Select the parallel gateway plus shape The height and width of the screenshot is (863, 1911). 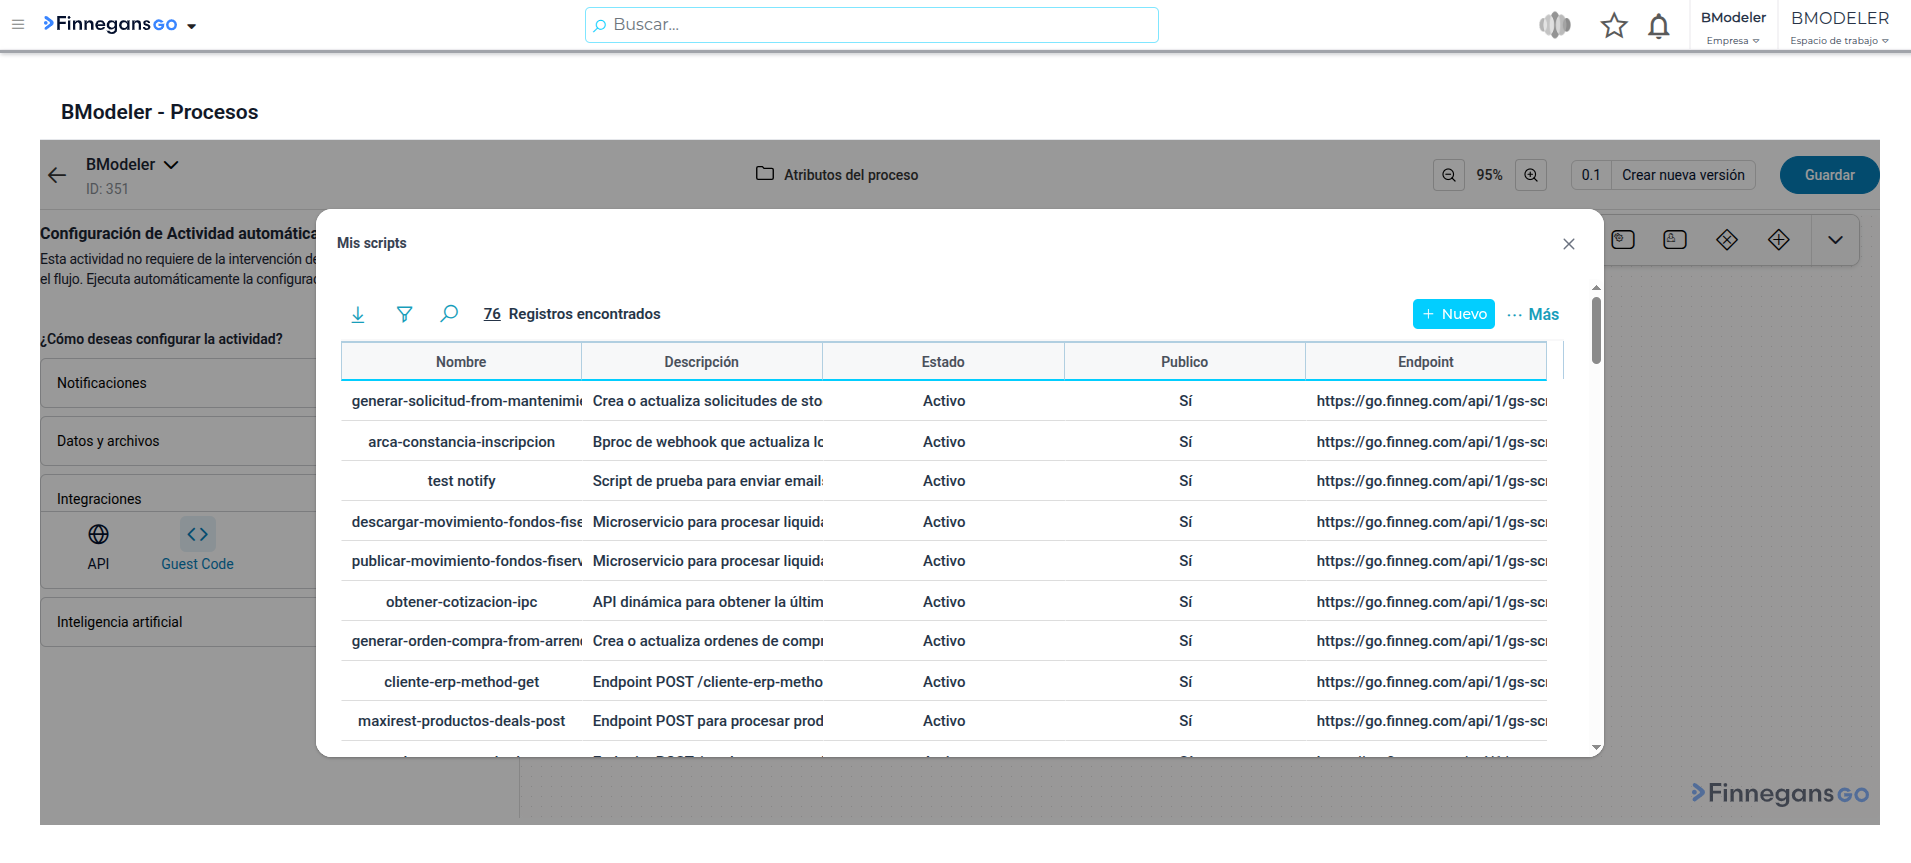pyautogui.click(x=1779, y=240)
